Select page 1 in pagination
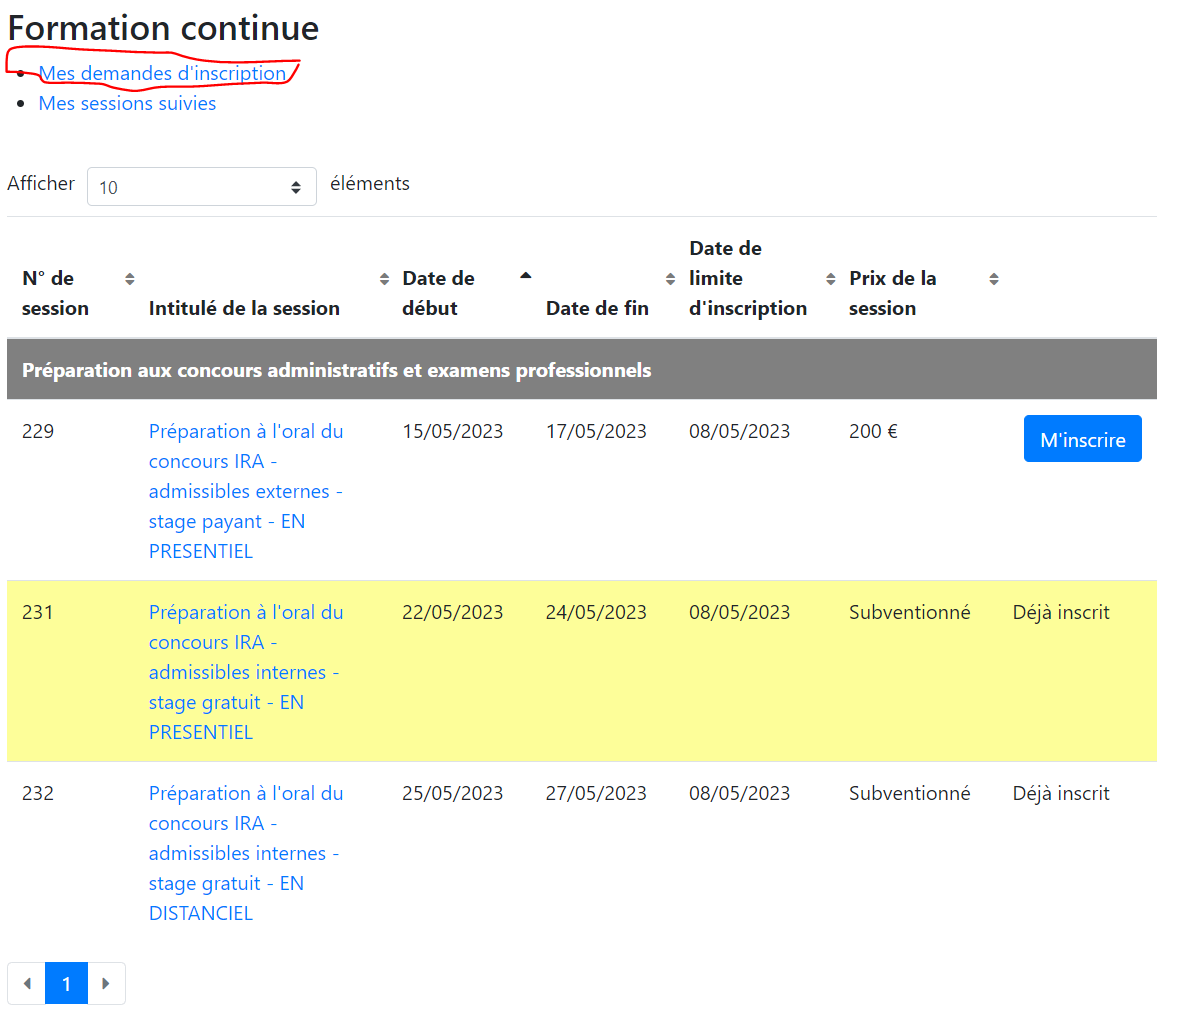Image resolution: width=1198 pixels, height=1018 pixels. (66, 983)
